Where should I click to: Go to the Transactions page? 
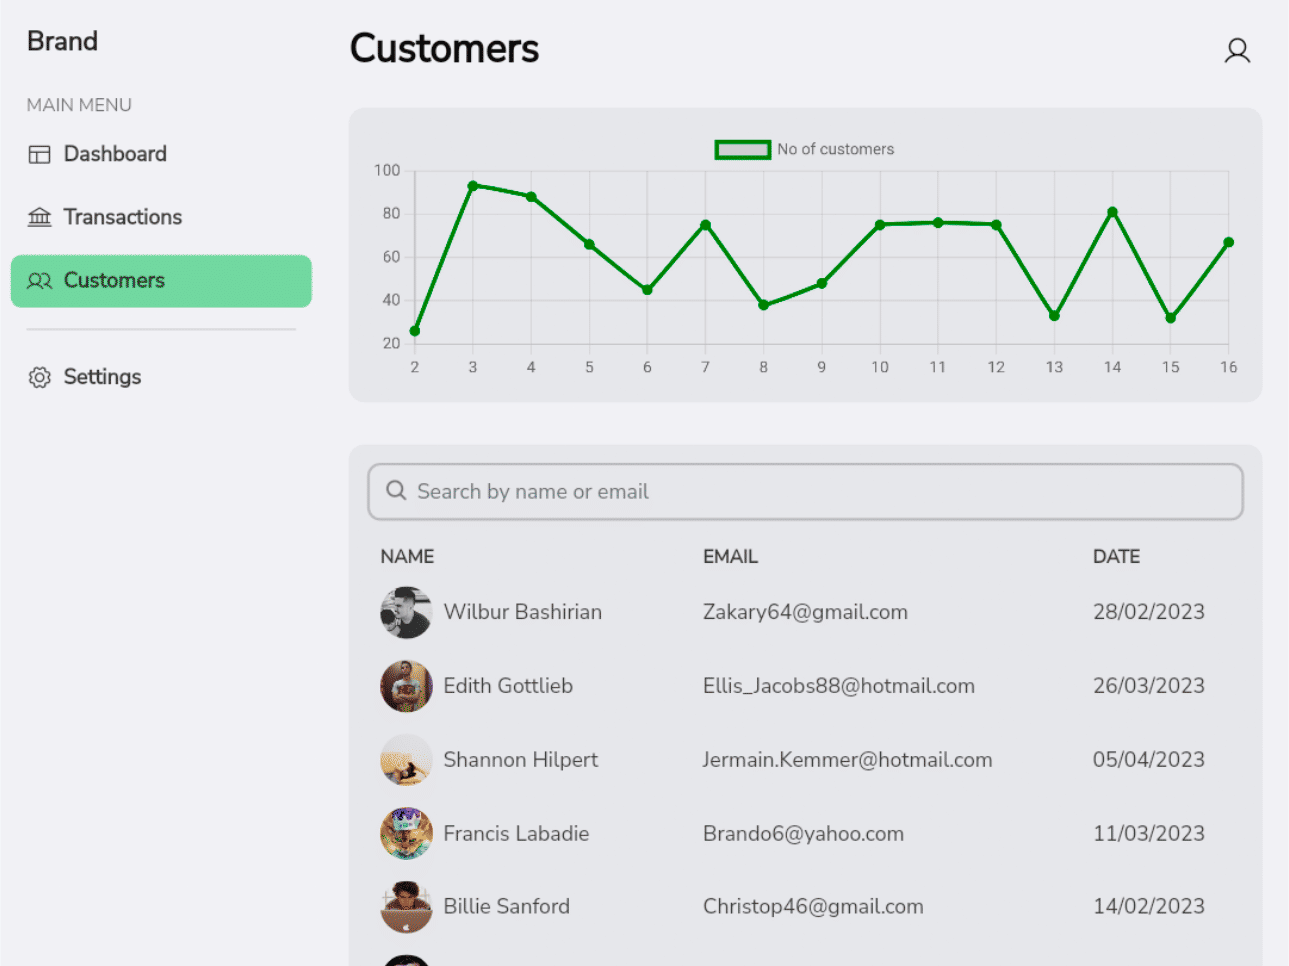pyautogui.click(x=122, y=217)
